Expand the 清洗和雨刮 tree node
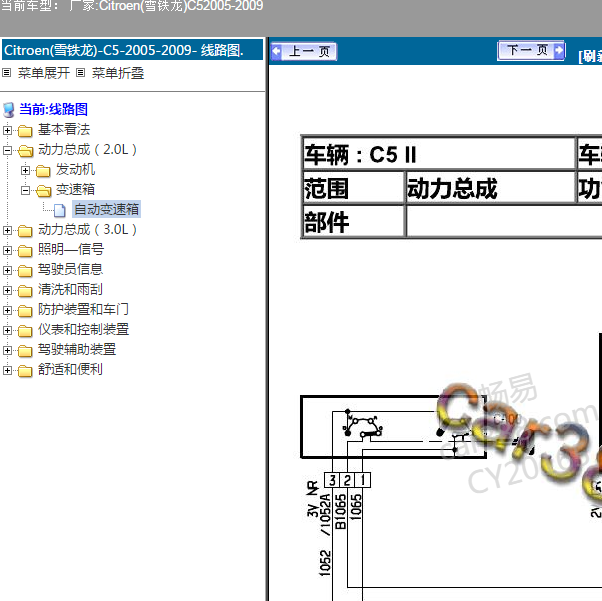The image size is (602, 601). click(x=7, y=290)
